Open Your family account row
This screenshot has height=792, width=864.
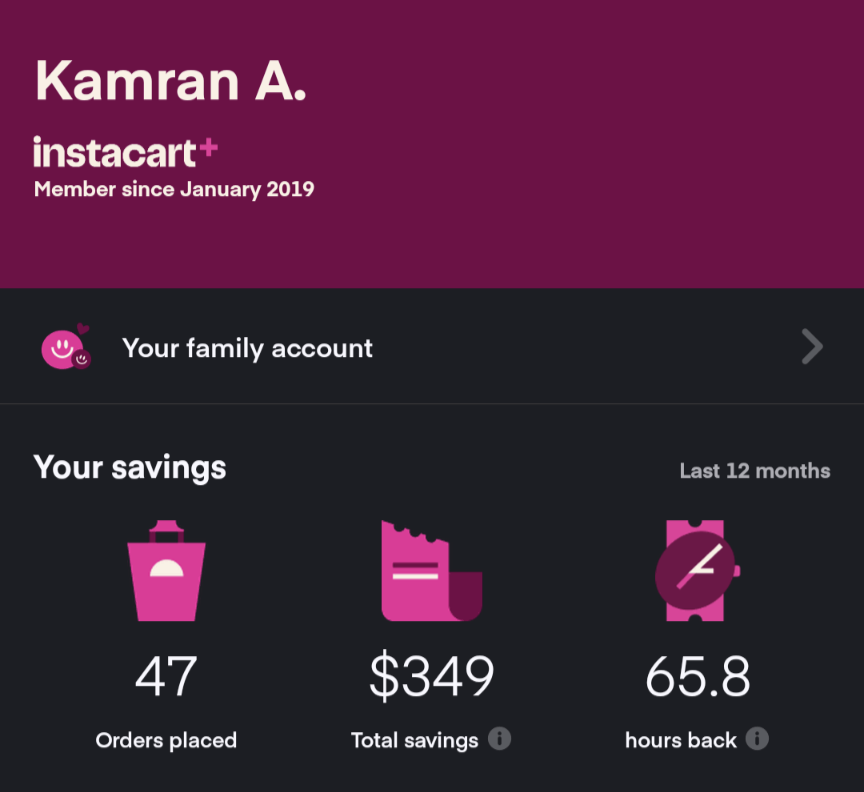tap(432, 347)
